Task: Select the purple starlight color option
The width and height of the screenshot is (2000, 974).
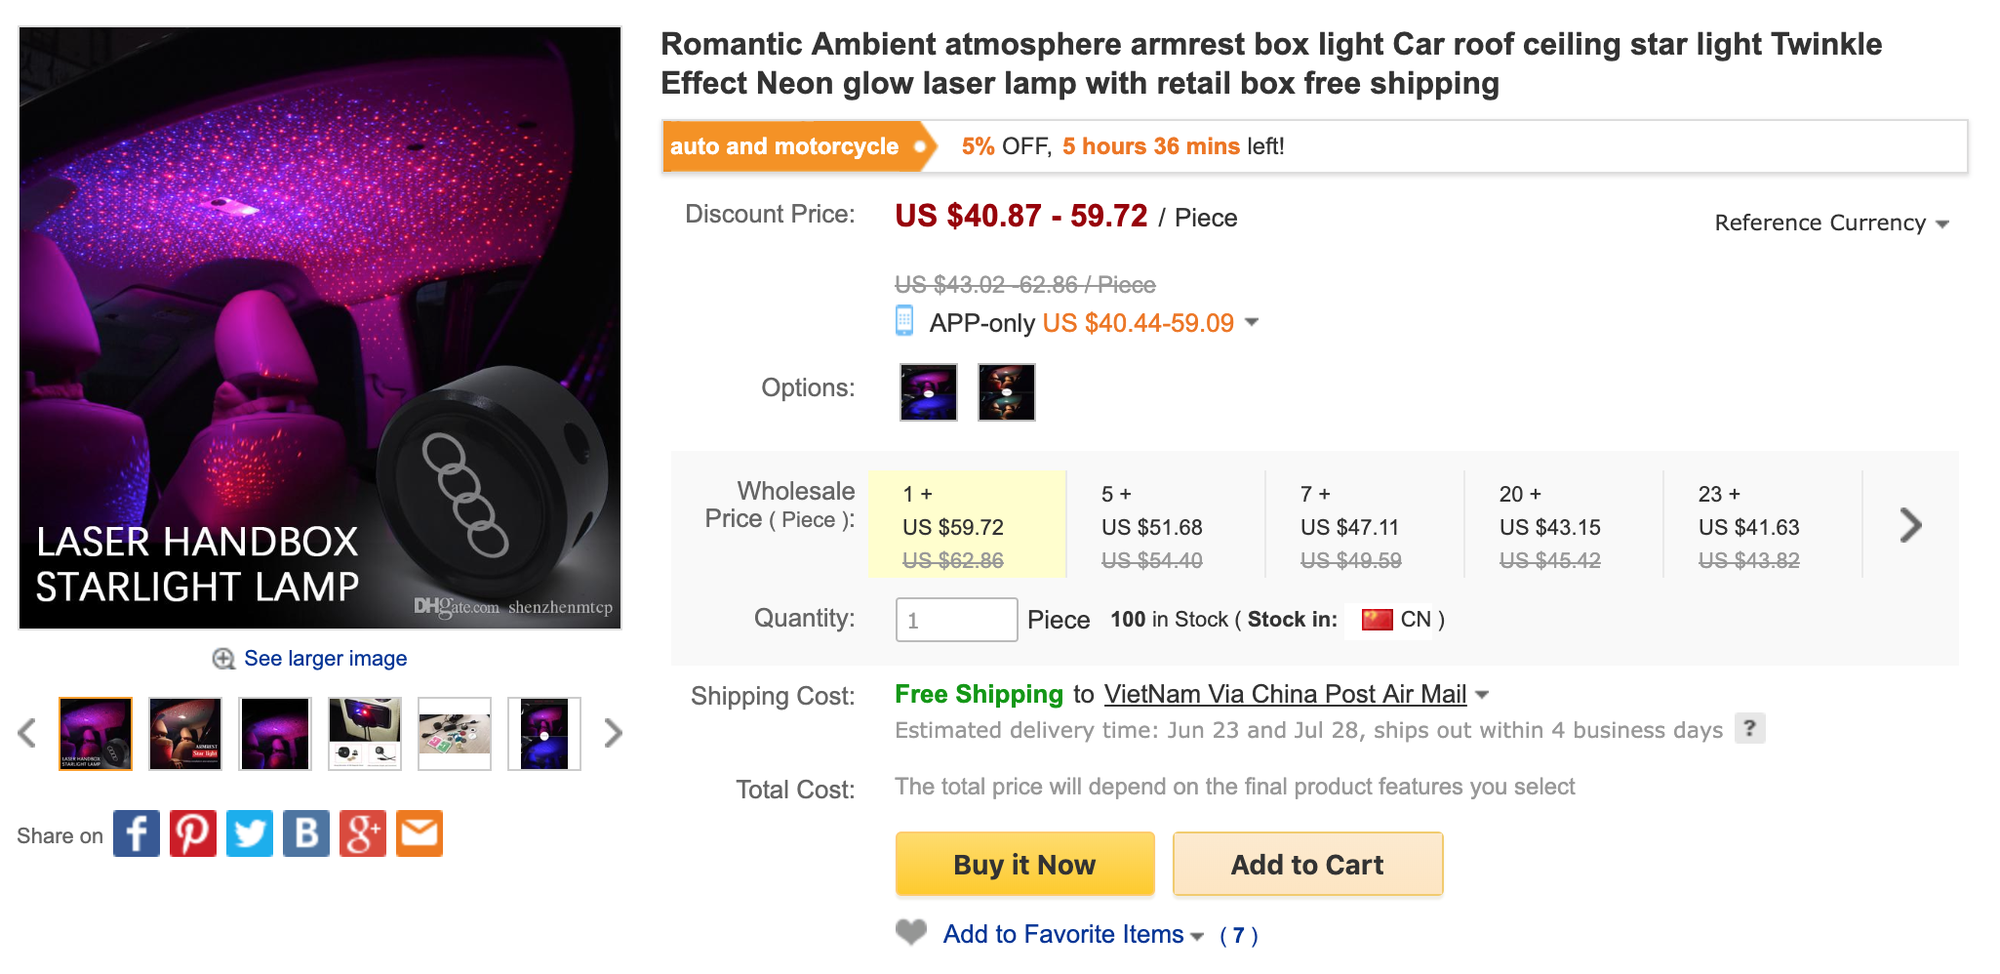Action: pos(928,392)
